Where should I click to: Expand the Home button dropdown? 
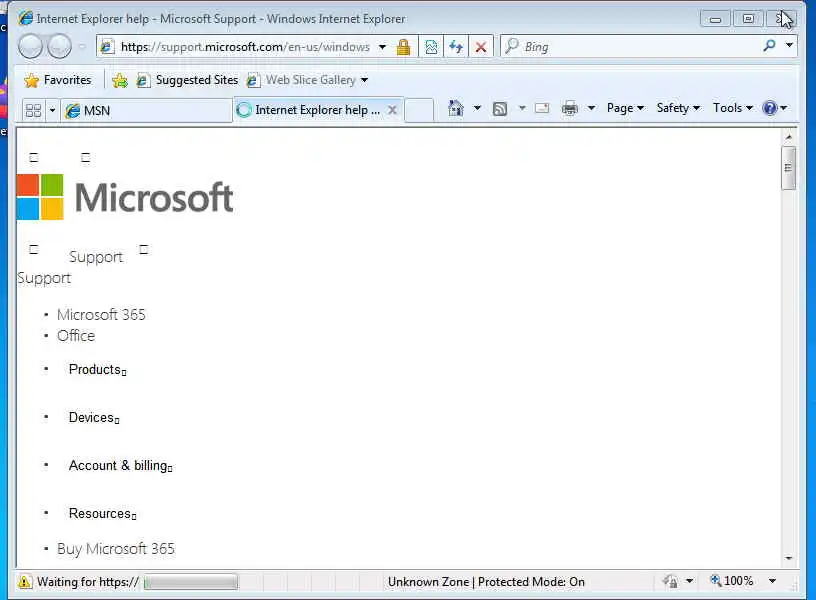coord(477,108)
